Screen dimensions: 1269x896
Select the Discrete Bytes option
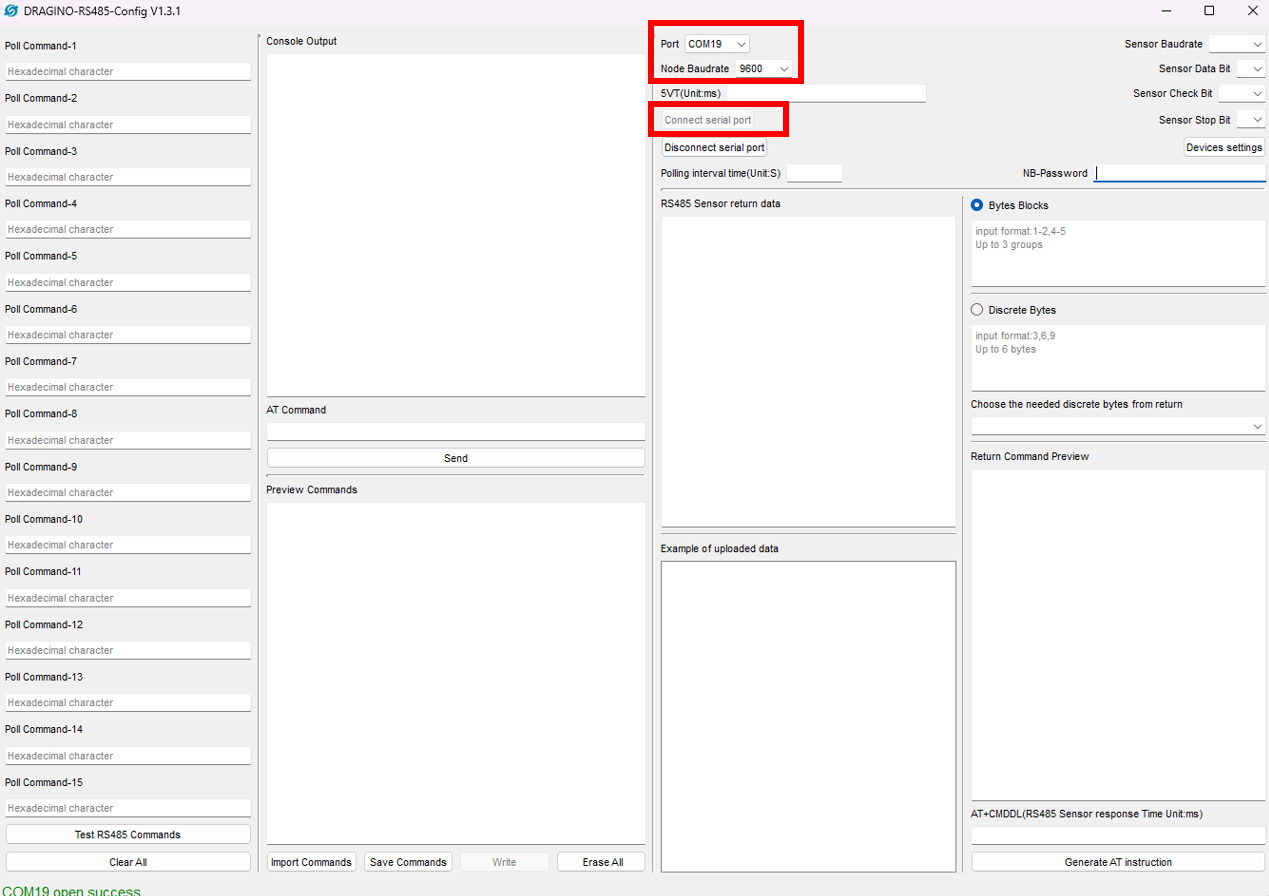[975, 309]
